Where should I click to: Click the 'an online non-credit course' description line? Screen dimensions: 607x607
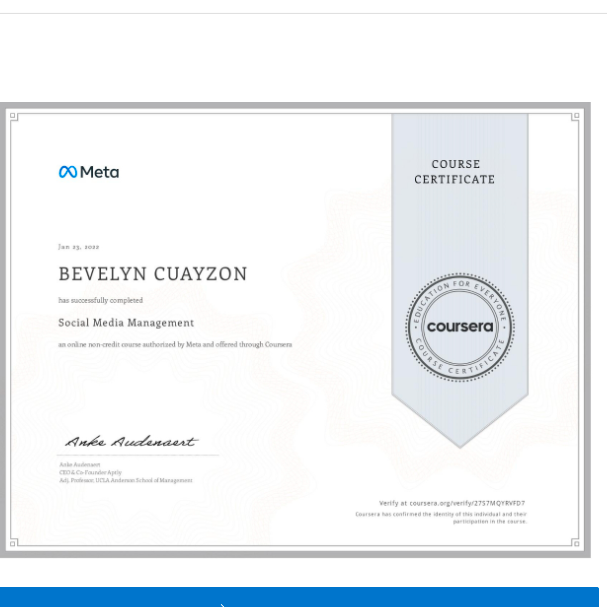pyautogui.click(x=175, y=345)
